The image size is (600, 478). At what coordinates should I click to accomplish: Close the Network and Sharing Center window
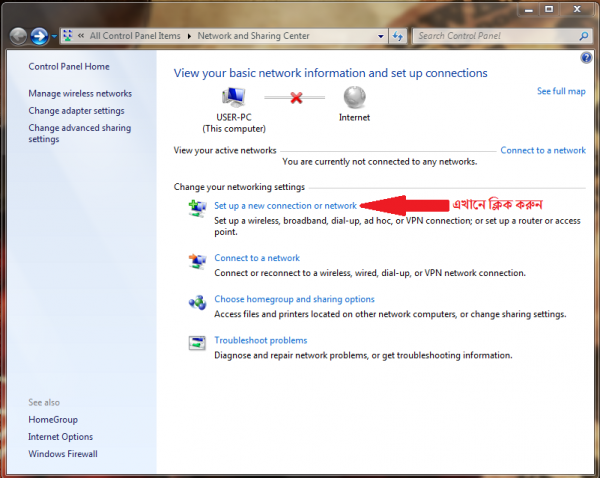tap(577, 10)
